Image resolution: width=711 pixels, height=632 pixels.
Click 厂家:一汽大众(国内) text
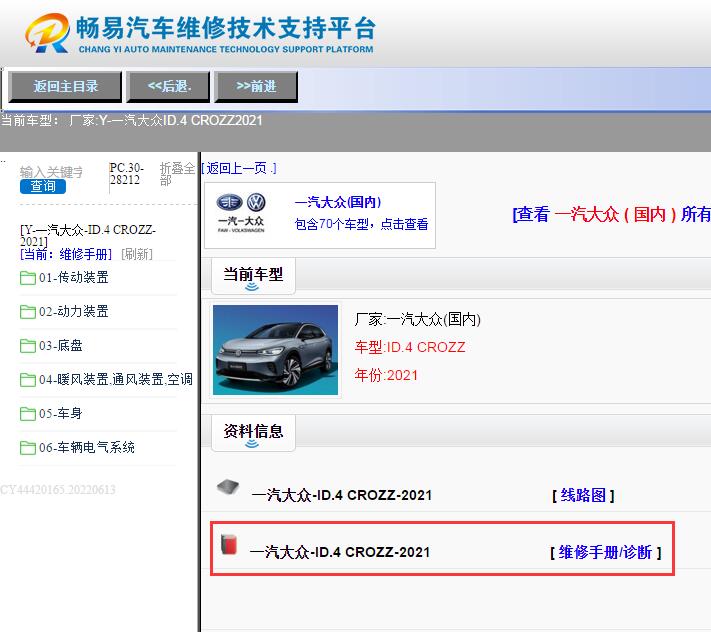(x=417, y=319)
